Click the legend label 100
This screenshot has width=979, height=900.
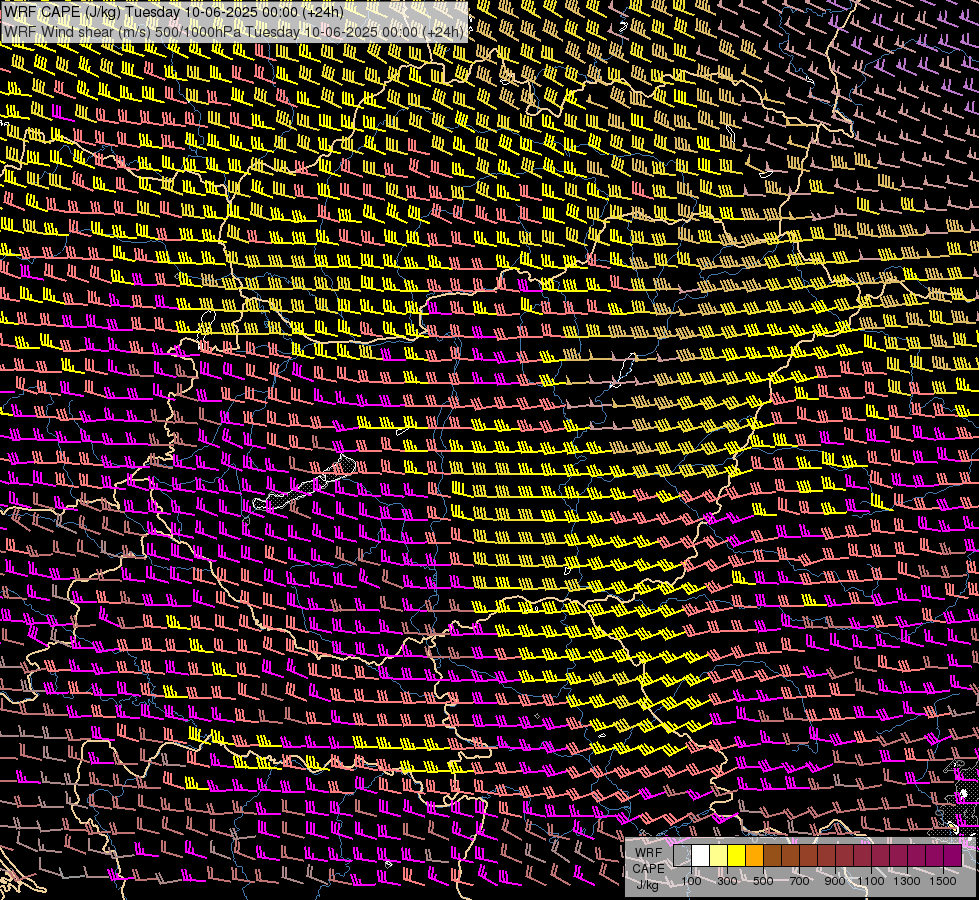point(691,881)
